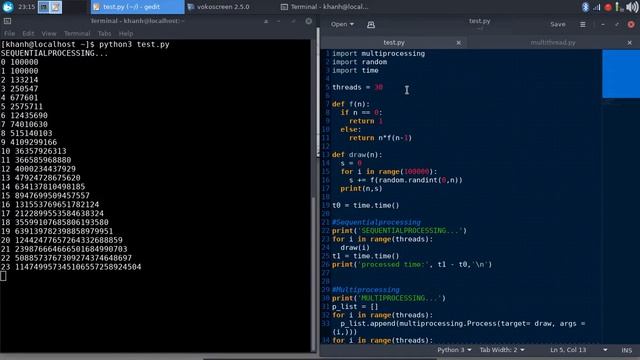
Task: Click the 'def draw(n):' line
Action: [x=357, y=155]
